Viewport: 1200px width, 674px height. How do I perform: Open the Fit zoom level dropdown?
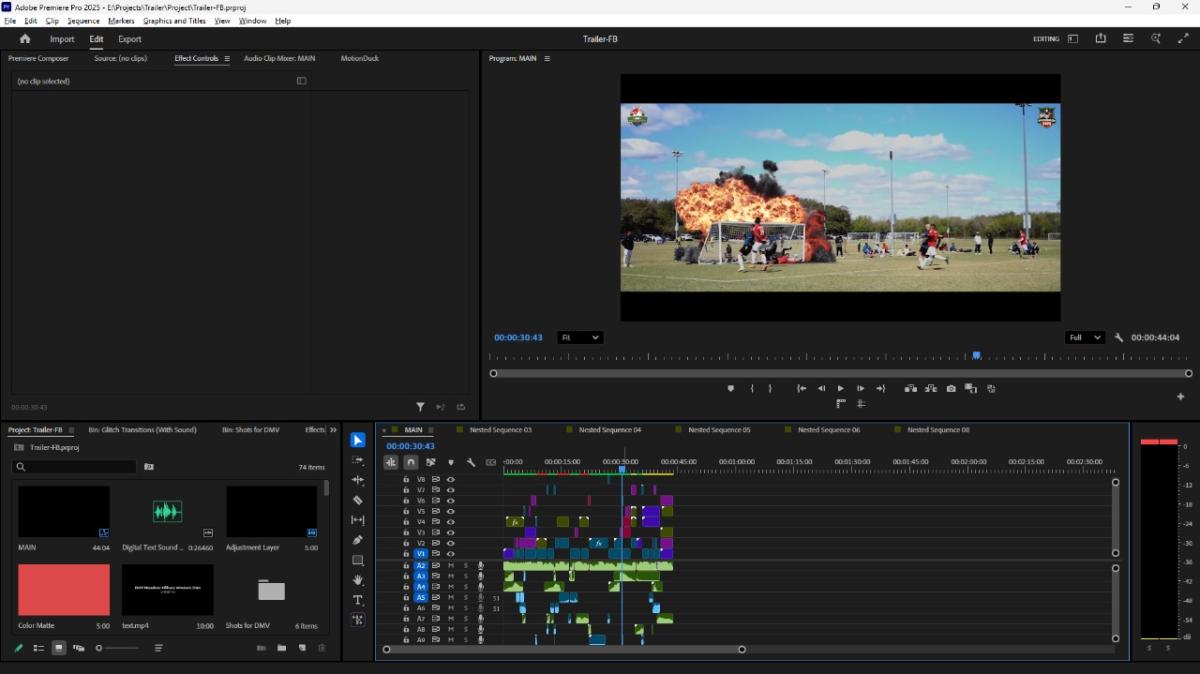pos(580,338)
